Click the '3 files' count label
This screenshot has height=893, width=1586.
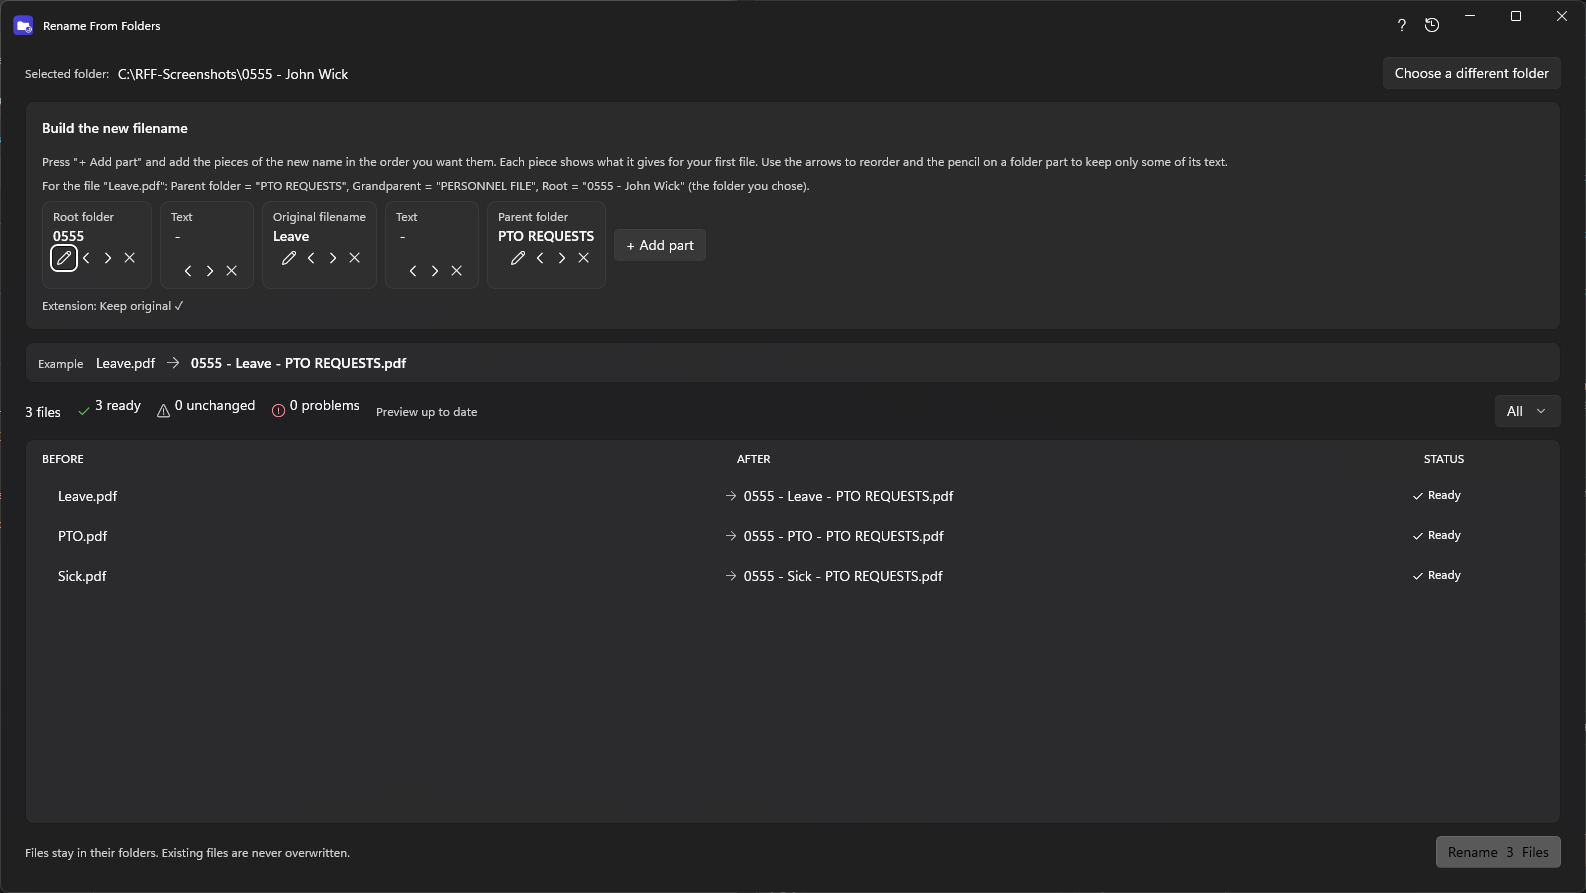[x=43, y=412]
